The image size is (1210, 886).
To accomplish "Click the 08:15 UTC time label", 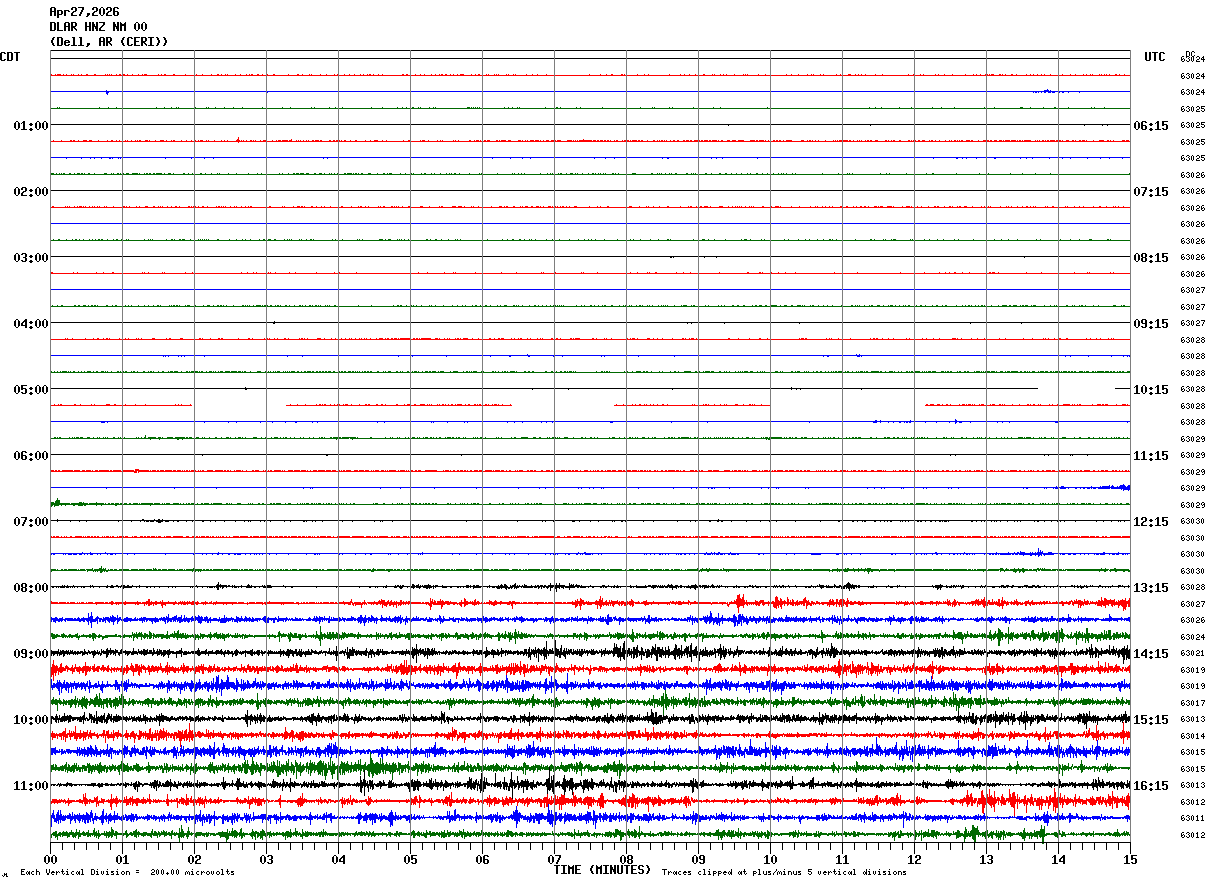I will 1151,258.
